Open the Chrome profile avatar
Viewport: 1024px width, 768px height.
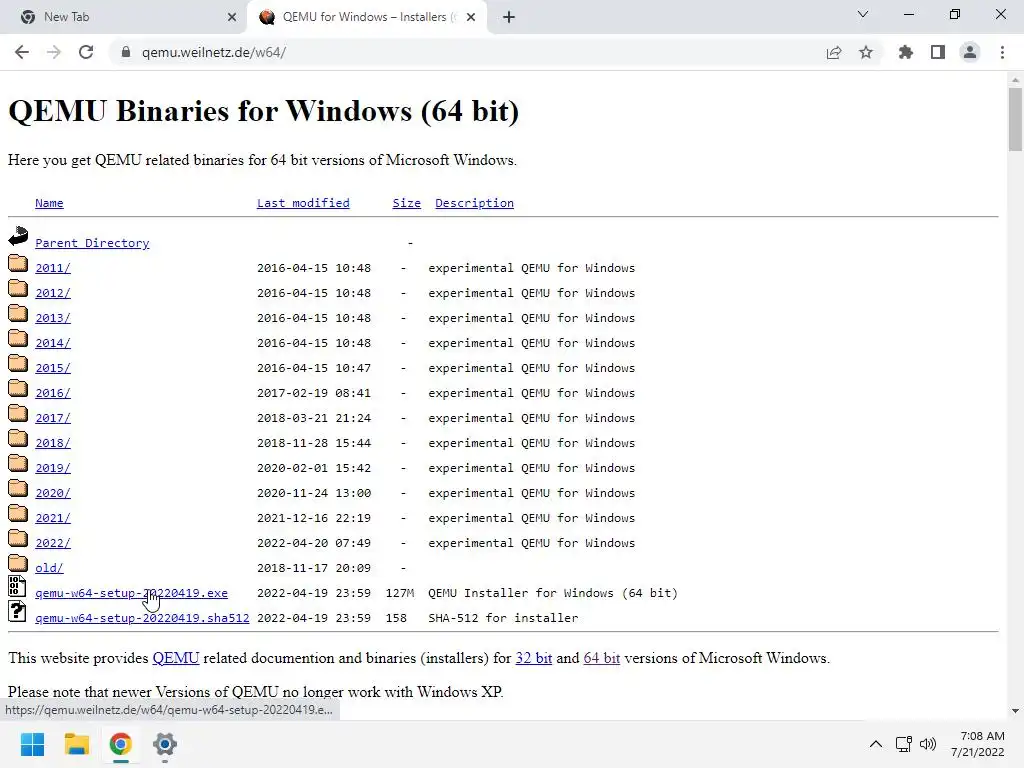point(970,52)
